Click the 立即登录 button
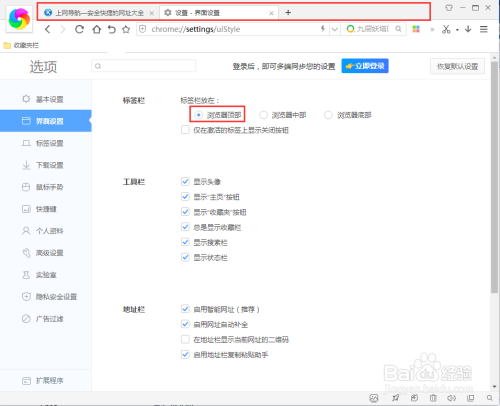Viewport: 500px width, 406px height. (x=365, y=66)
